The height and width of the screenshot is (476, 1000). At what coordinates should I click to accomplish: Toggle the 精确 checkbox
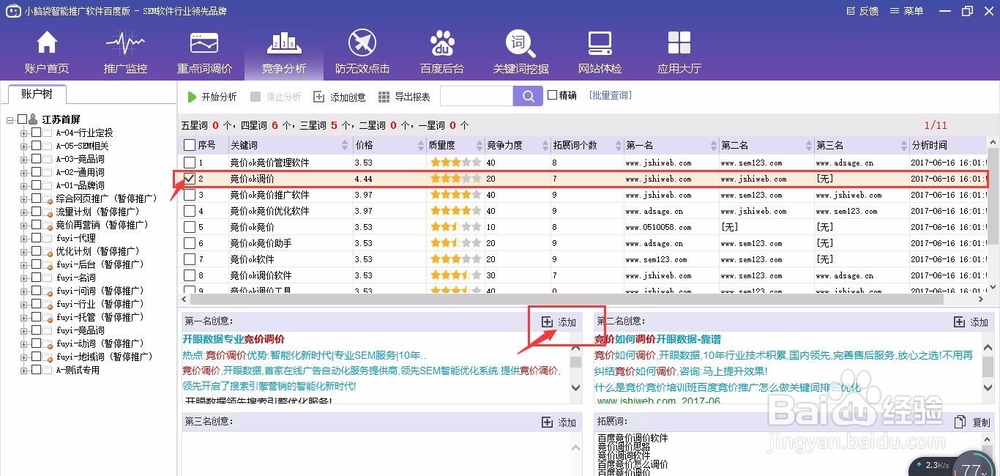point(552,96)
